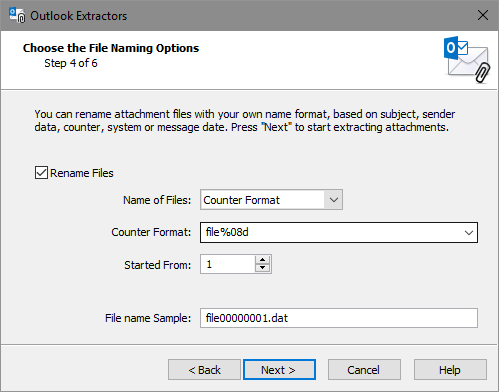Cancel the extraction wizard
Screen dimensions: 499x392
point(364,370)
